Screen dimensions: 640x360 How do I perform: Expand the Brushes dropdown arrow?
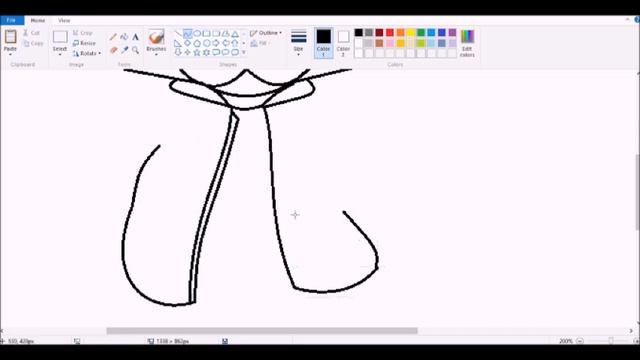tap(156, 55)
